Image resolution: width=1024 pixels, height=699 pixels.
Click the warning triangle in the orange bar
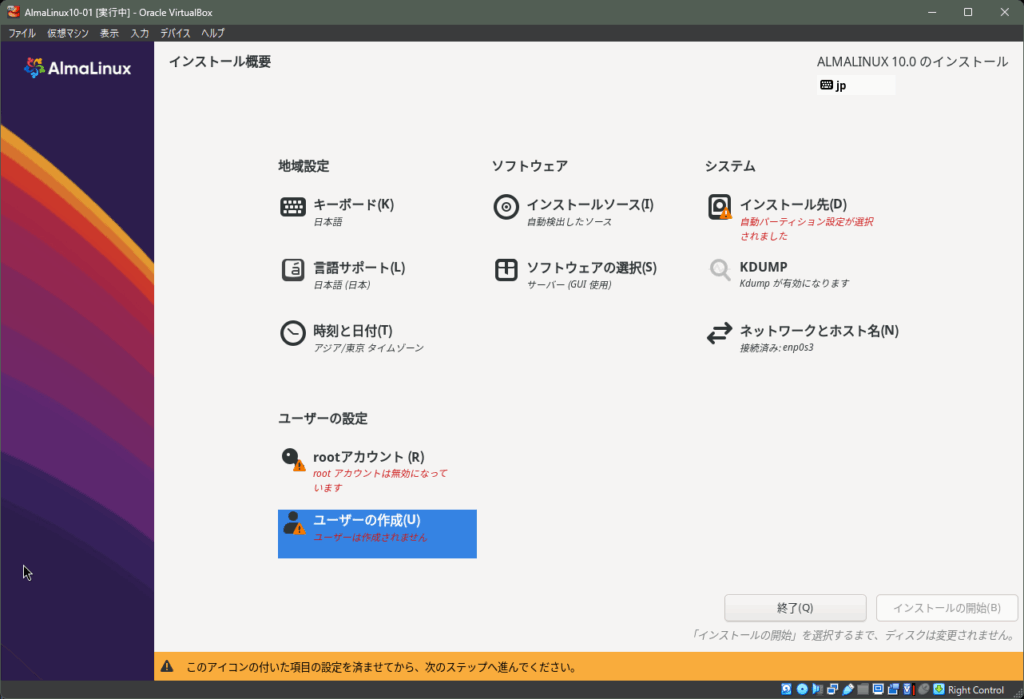pos(167,666)
